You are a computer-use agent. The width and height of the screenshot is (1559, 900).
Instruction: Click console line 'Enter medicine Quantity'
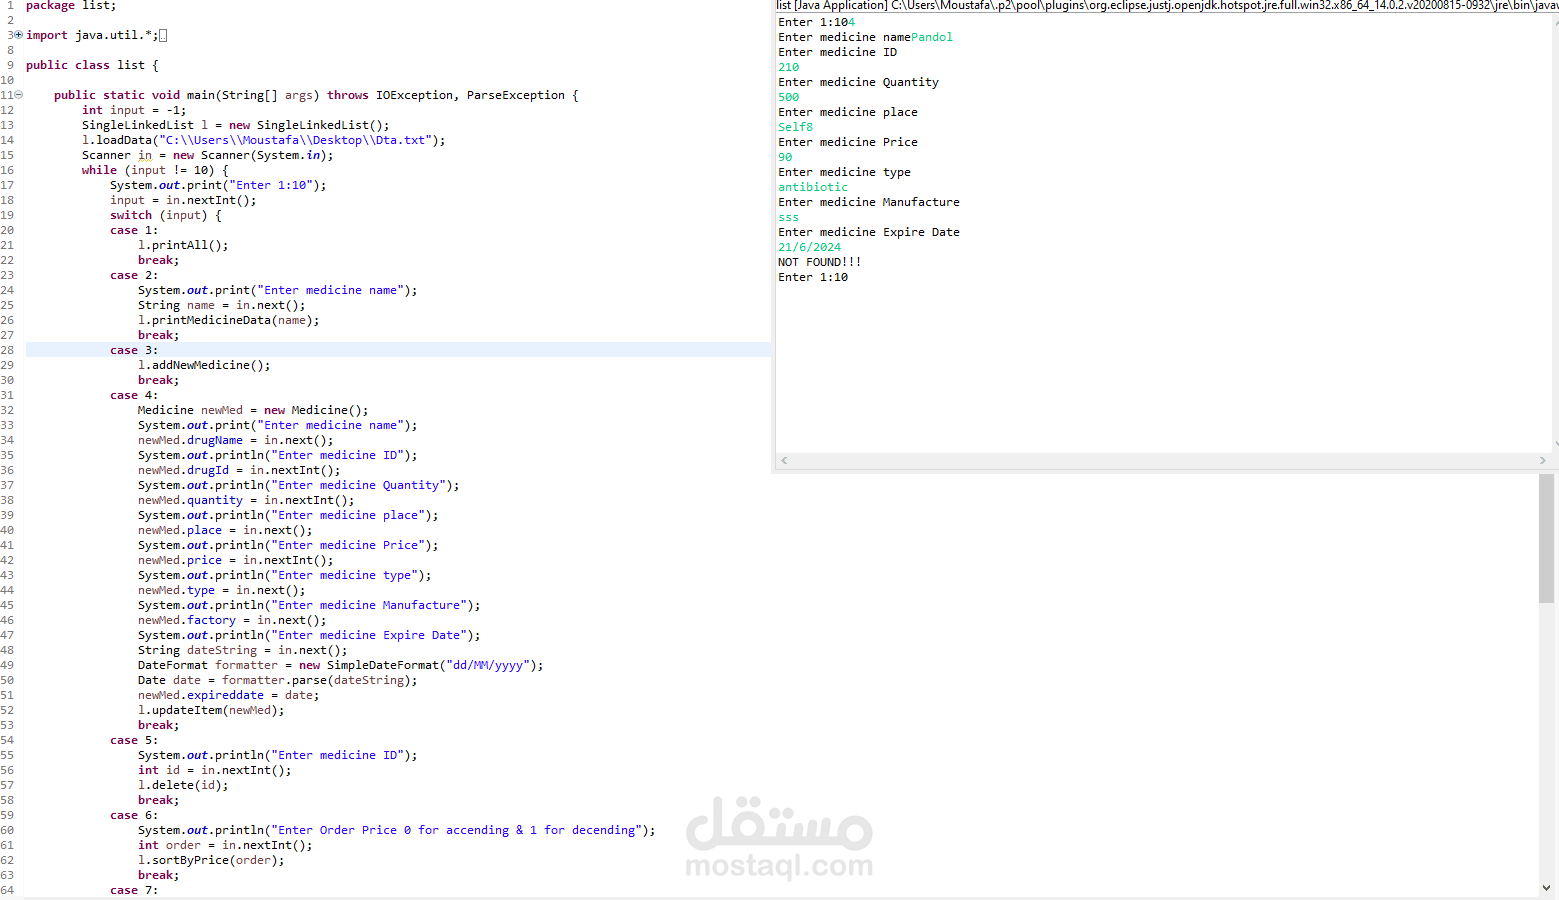point(859,82)
